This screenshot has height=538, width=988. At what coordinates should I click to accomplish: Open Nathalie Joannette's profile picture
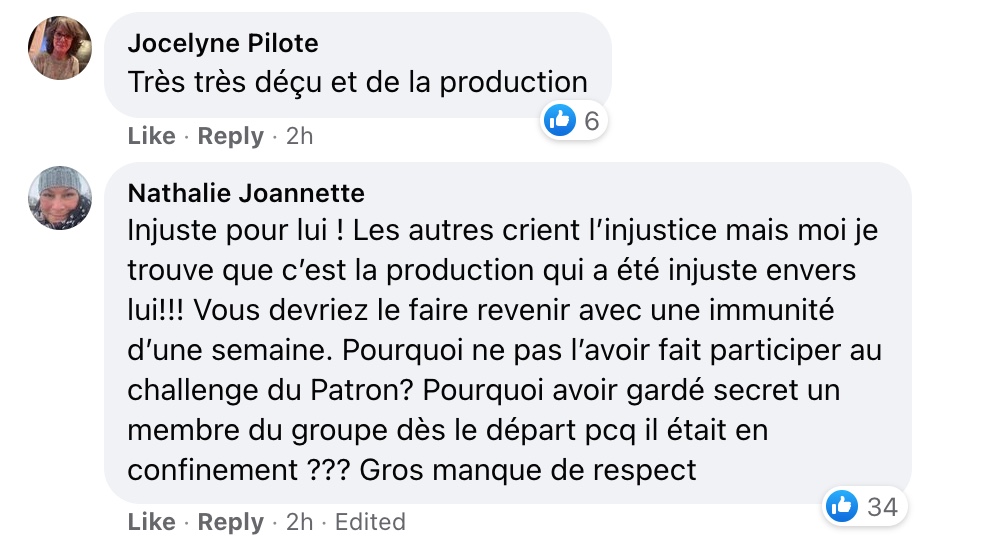[60, 198]
